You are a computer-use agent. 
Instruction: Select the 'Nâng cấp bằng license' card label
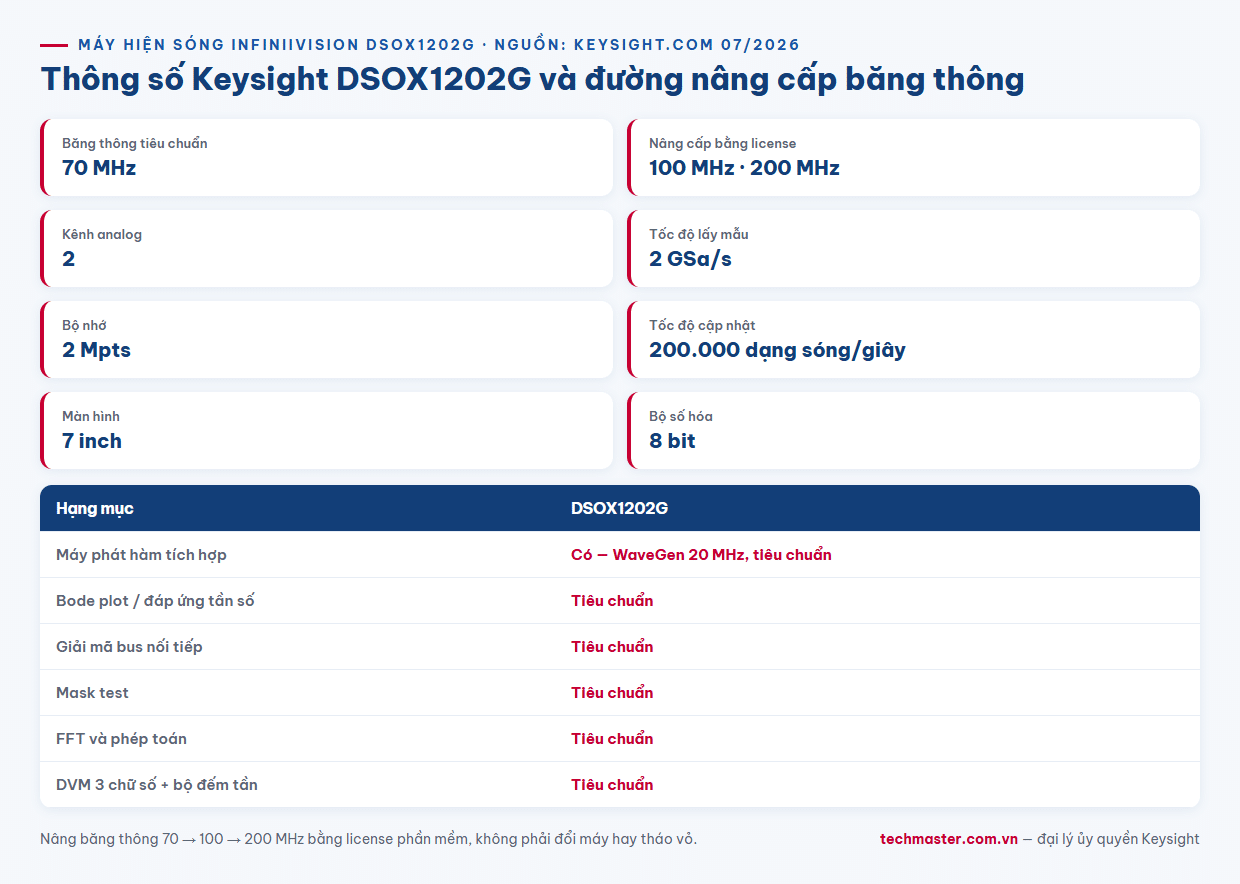coord(722,143)
